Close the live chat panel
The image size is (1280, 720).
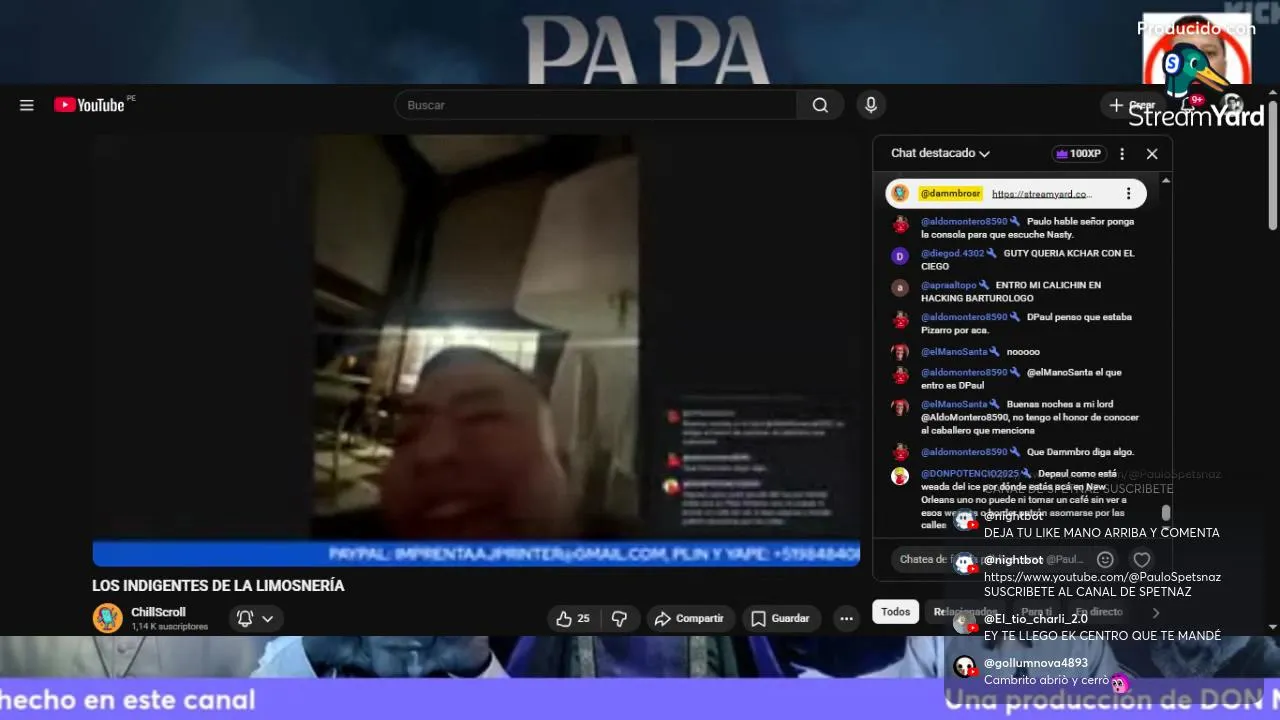[x=1152, y=154]
